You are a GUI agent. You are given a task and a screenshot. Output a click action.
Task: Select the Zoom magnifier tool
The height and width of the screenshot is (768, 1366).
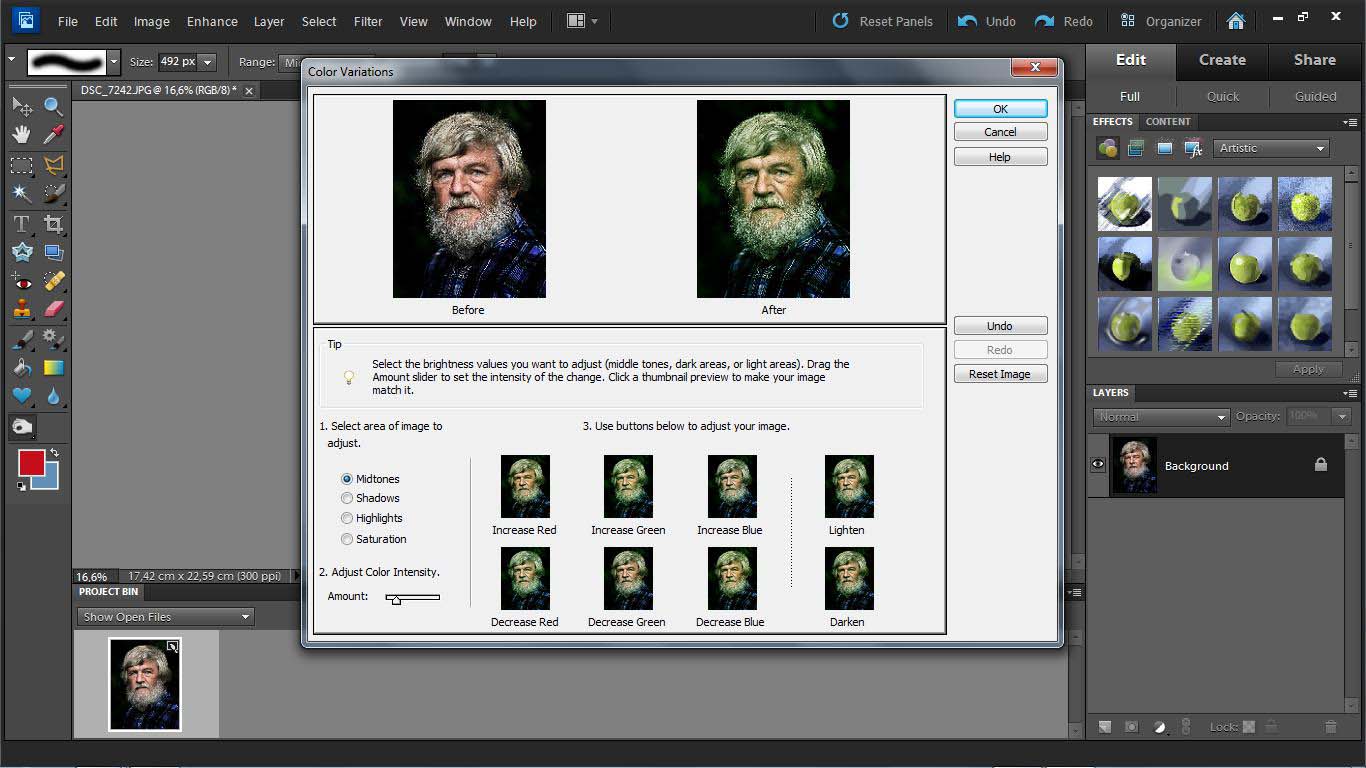[x=53, y=105]
